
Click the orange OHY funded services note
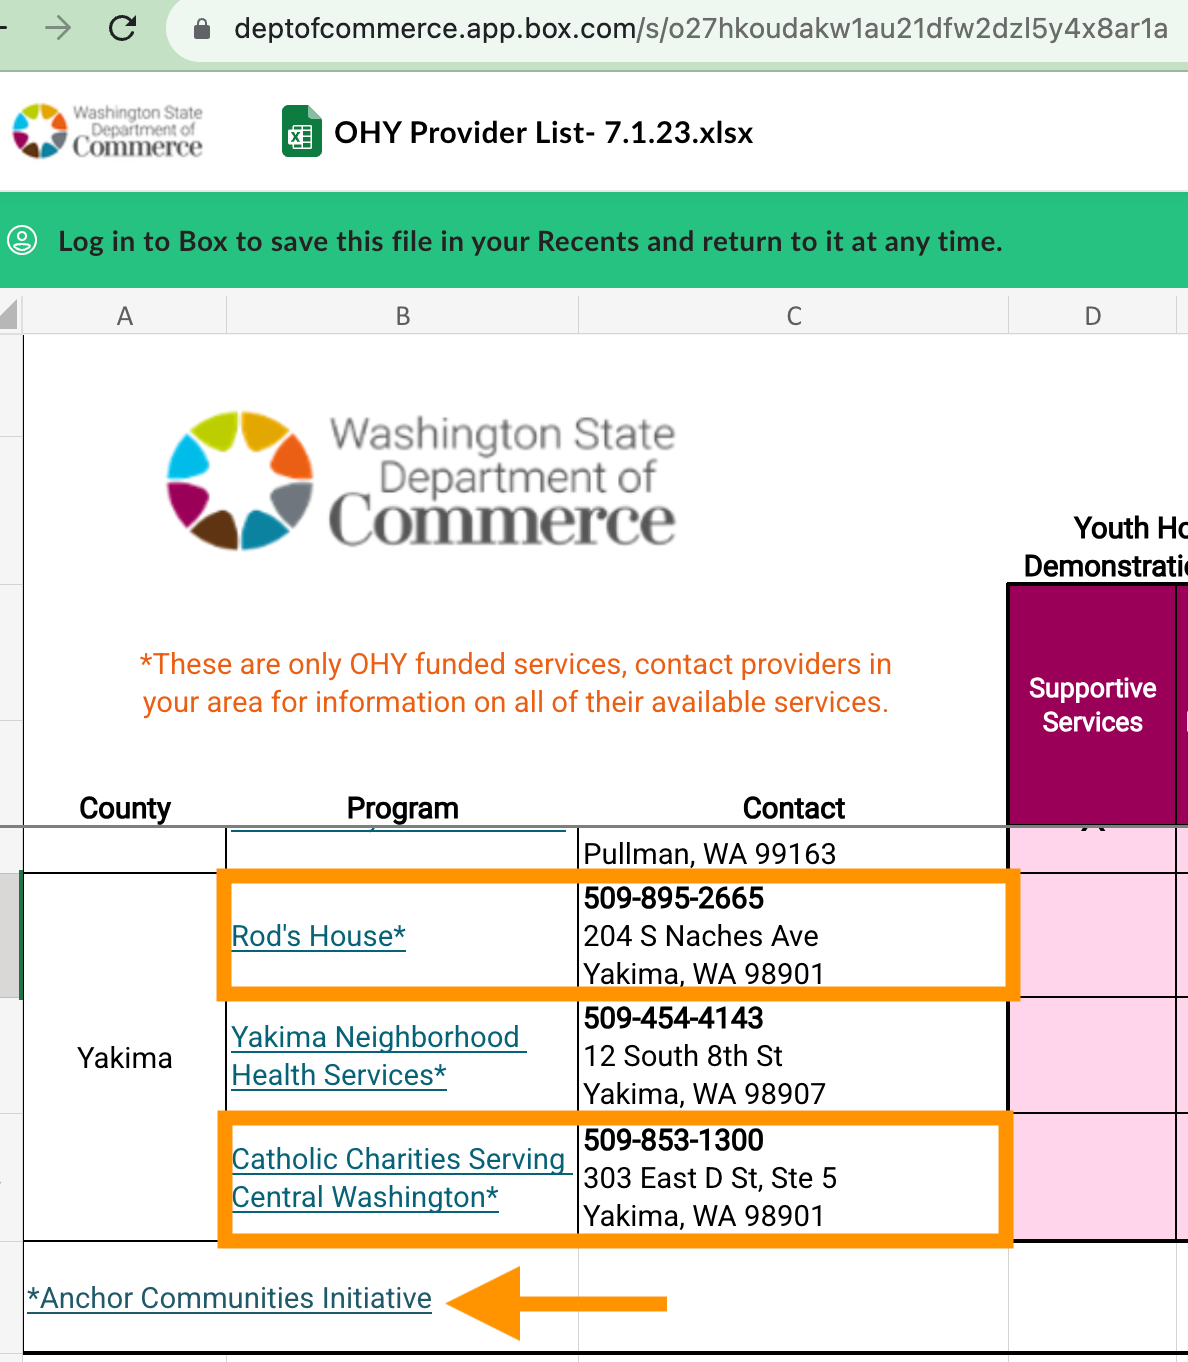[x=516, y=683]
